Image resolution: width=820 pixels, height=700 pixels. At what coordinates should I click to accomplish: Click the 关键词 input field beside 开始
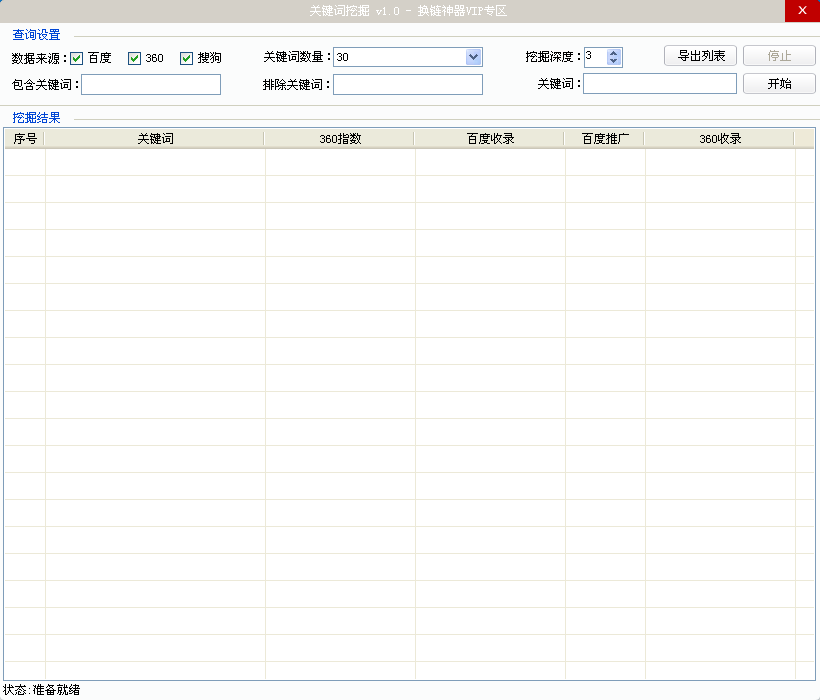pos(660,84)
